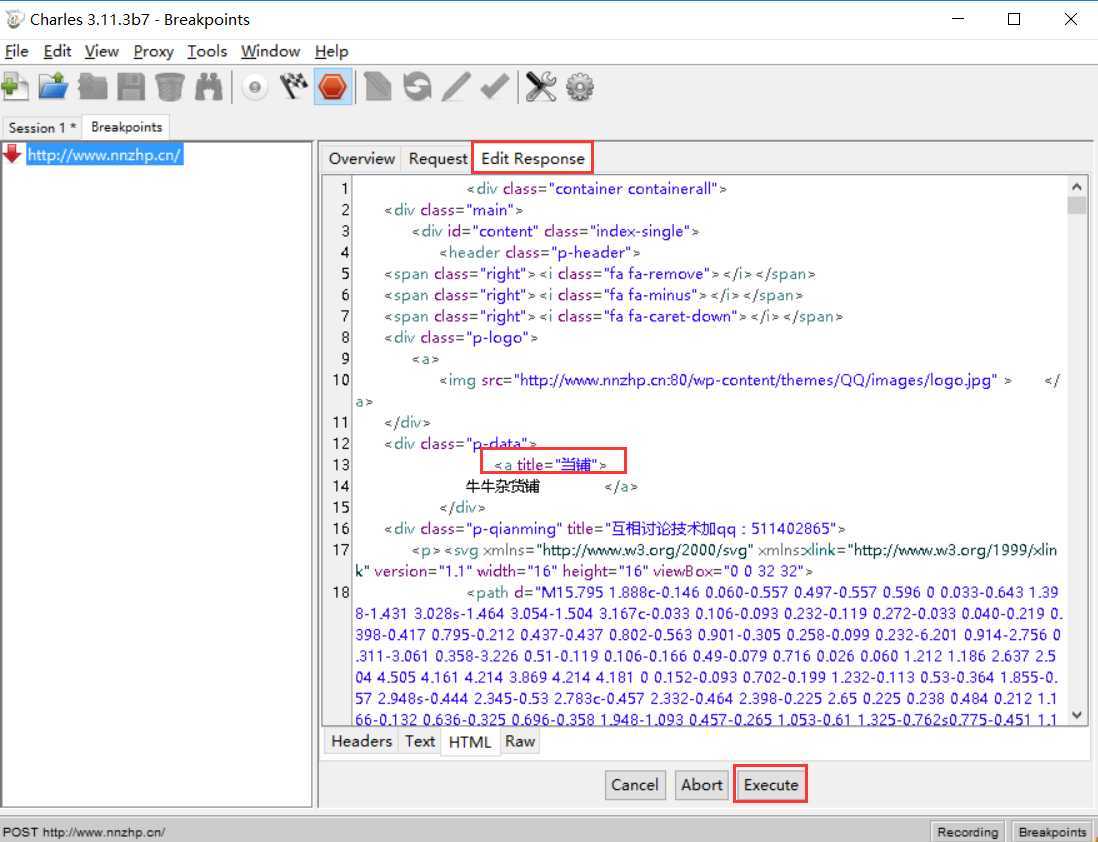Switch to HTML view tab

(x=470, y=742)
